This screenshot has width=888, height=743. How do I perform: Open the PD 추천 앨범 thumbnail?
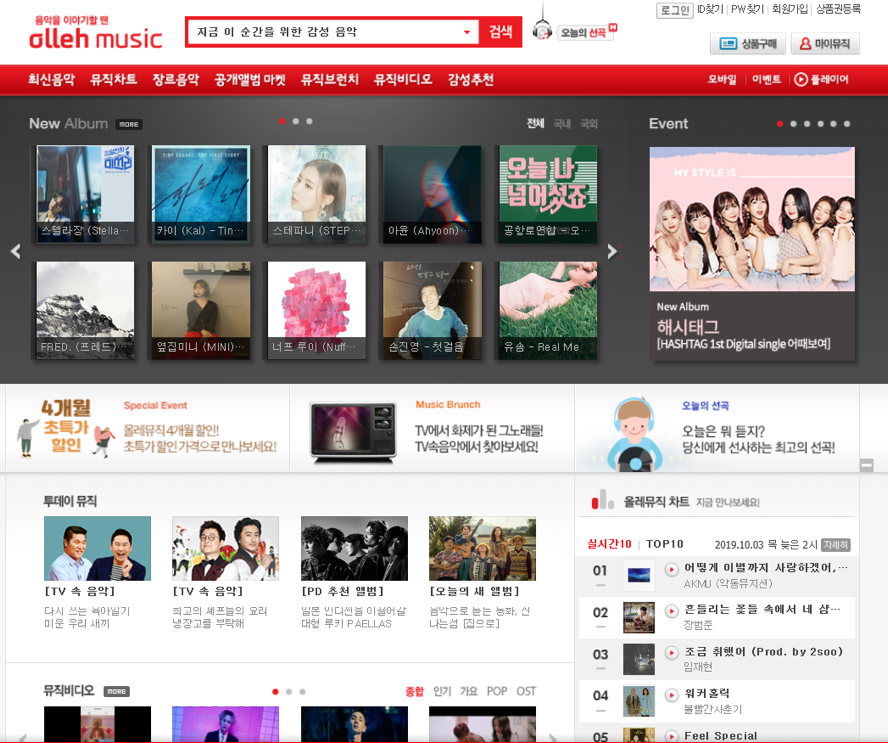point(354,548)
